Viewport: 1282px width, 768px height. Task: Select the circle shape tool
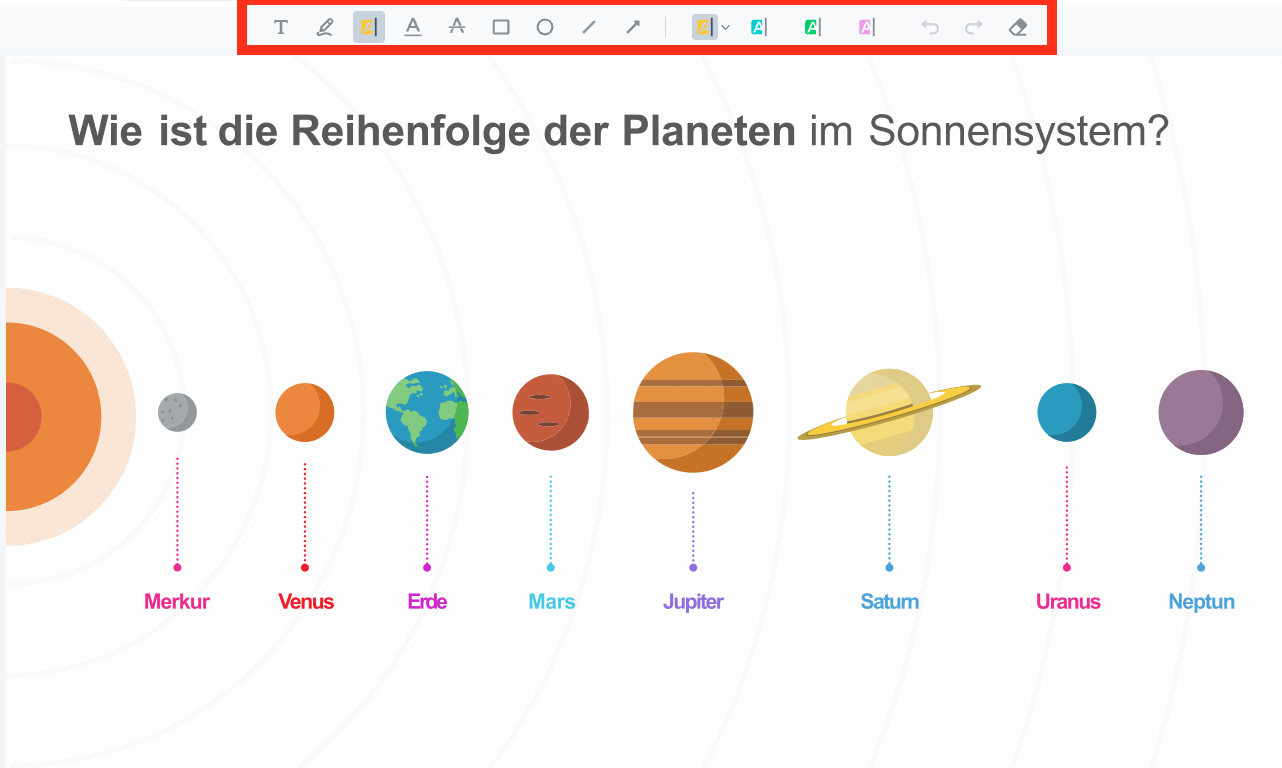[x=545, y=27]
